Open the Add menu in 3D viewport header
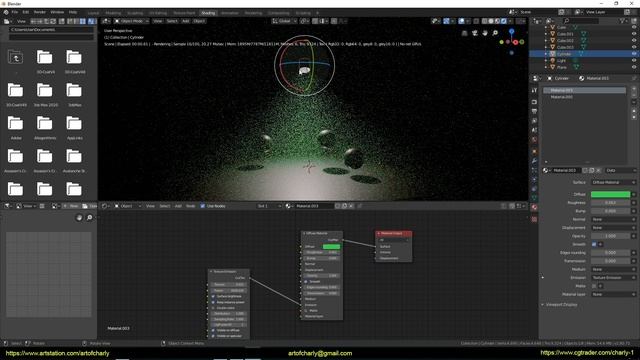The image size is (640, 360). [186, 21]
